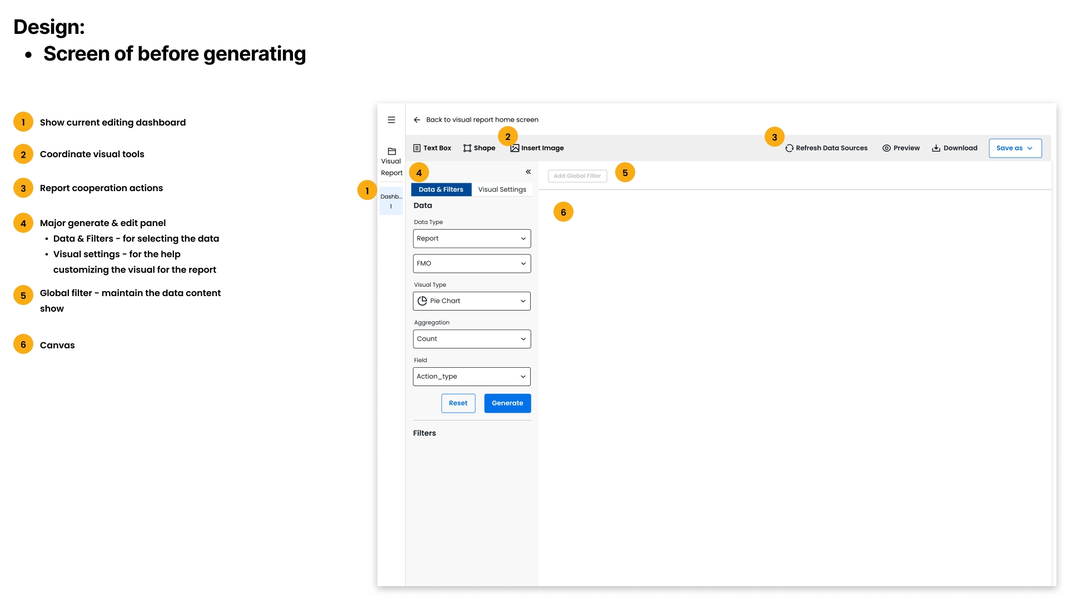Open the Save as dropdown
Viewport: 1067px width, 600px height.
click(x=1015, y=148)
